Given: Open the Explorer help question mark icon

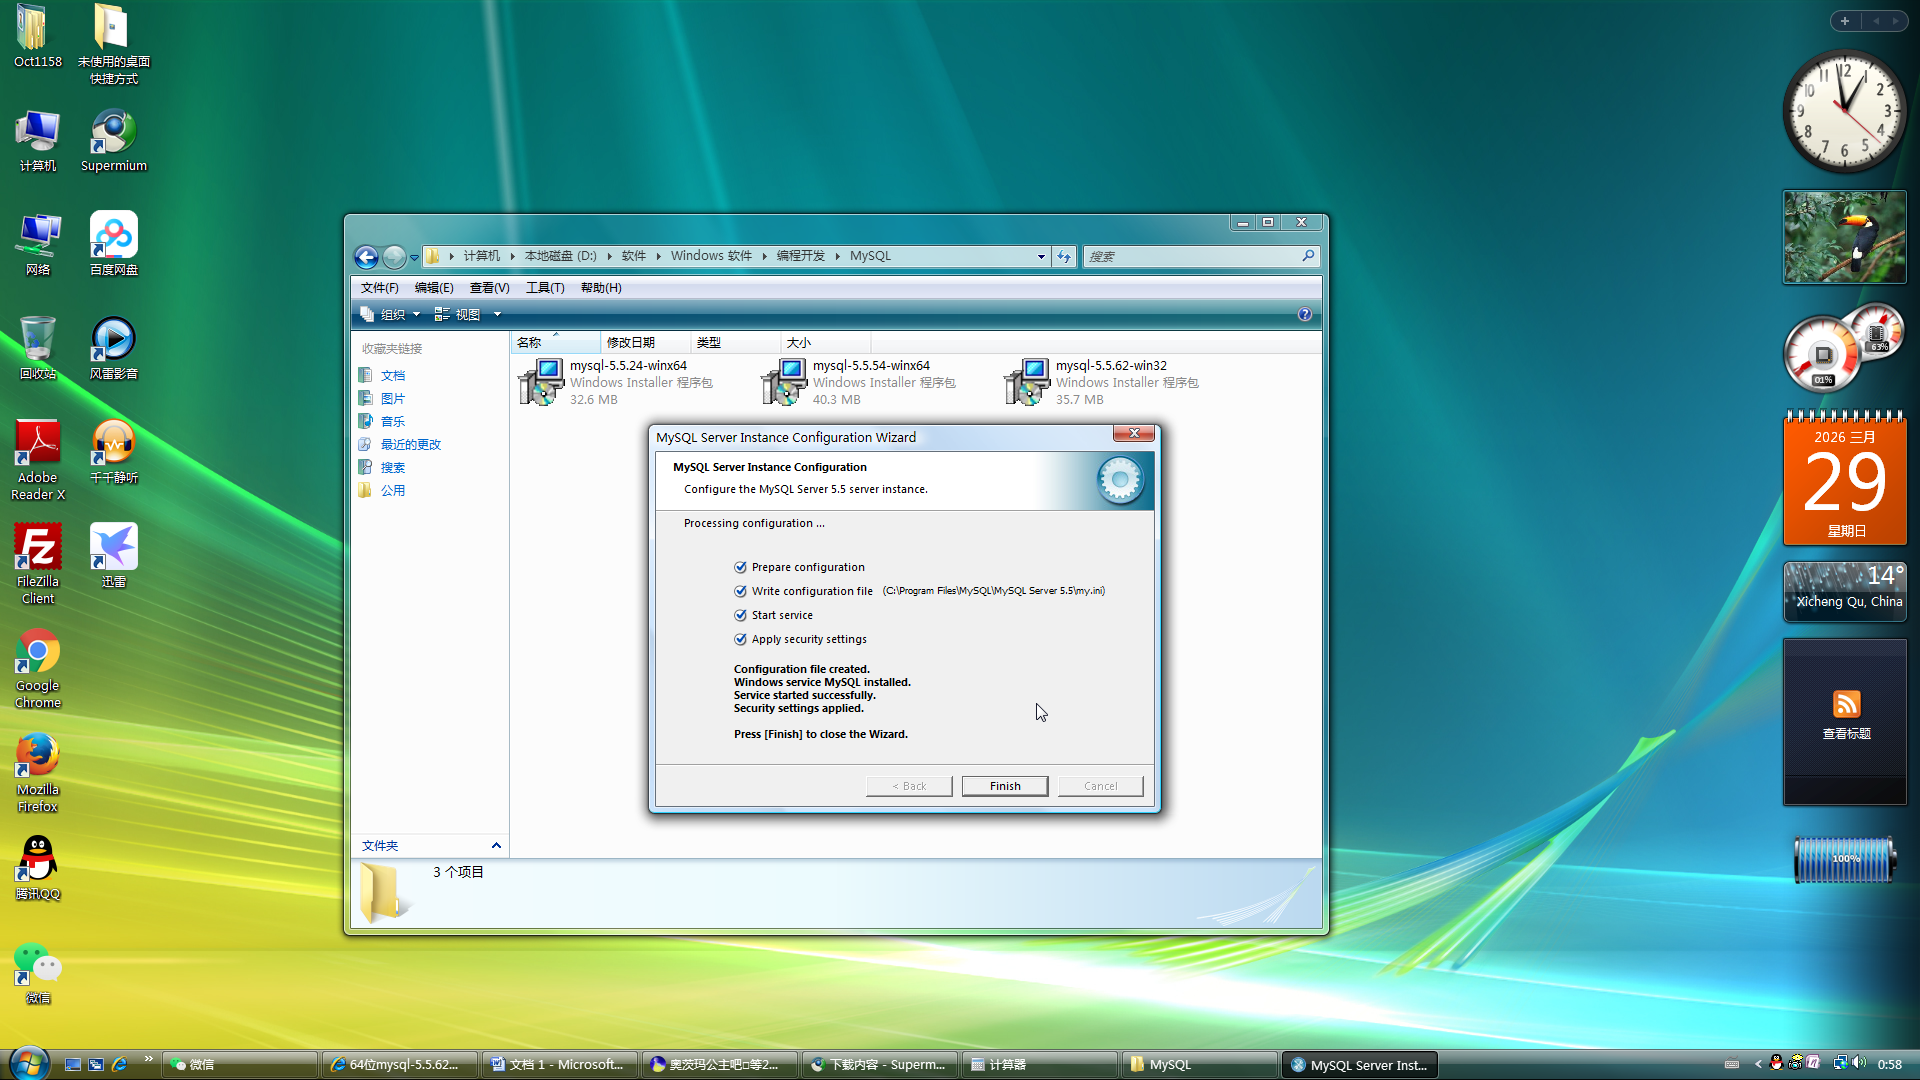Looking at the screenshot, I should 1304,314.
